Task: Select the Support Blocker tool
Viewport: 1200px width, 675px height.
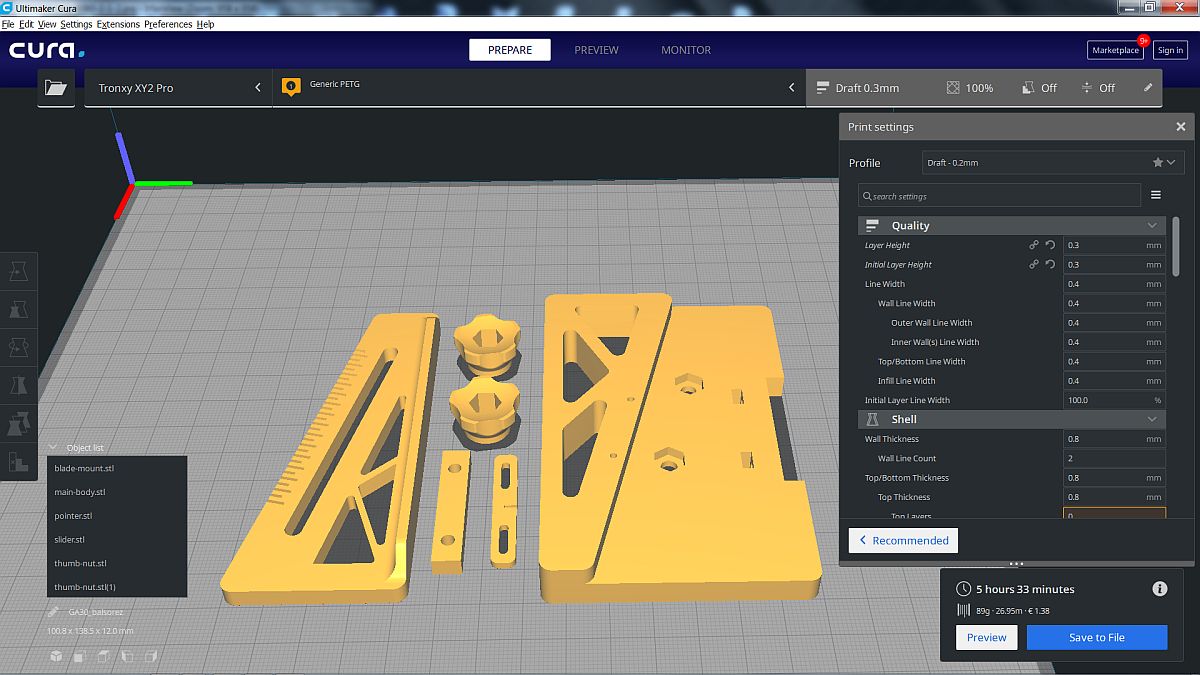Action: tap(18, 462)
